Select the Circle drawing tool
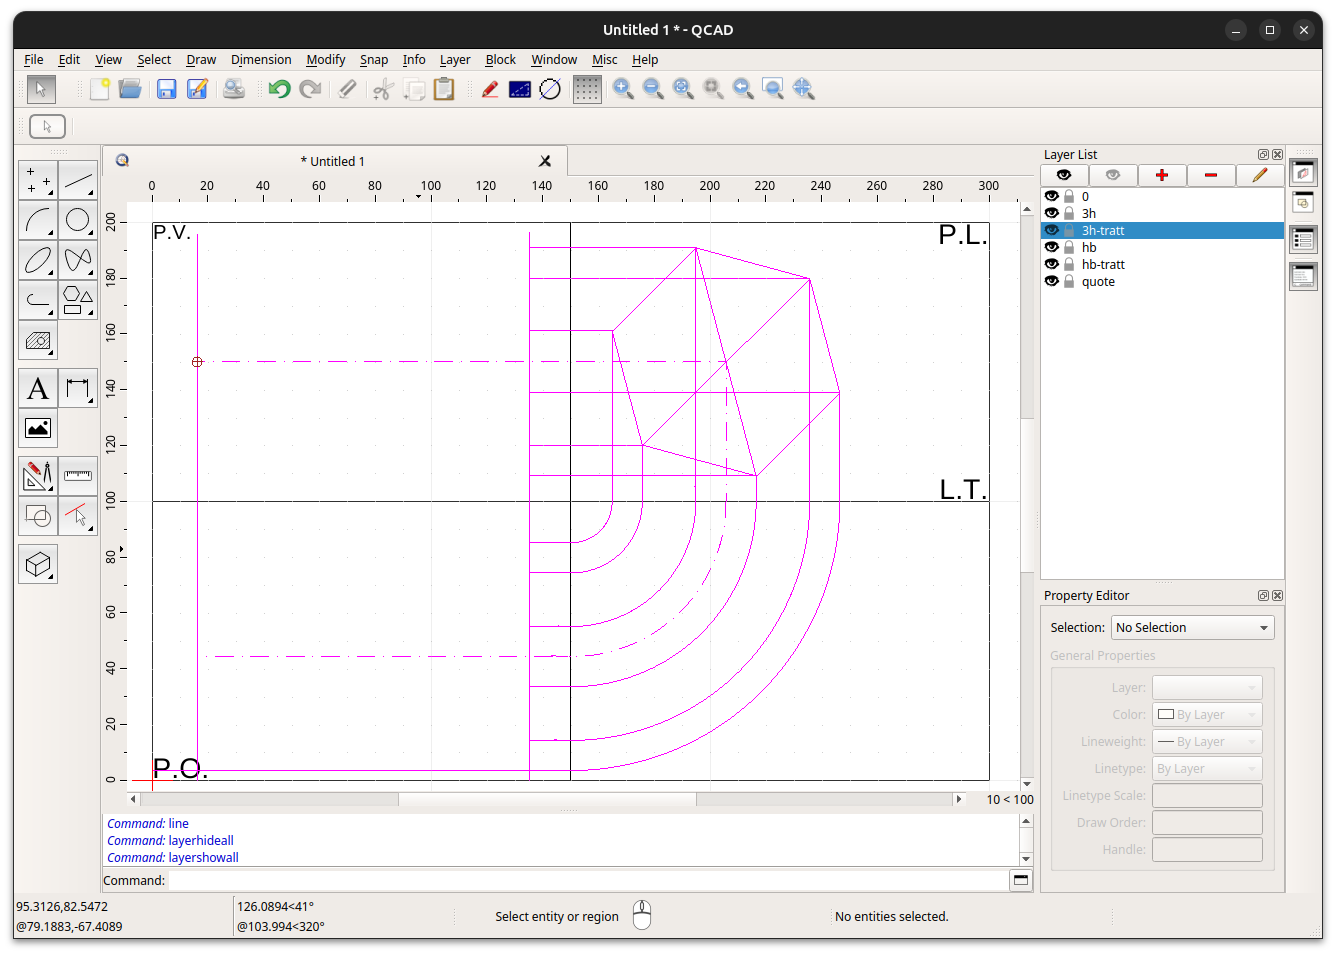This screenshot has height=955, width=1336. click(x=78, y=221)
